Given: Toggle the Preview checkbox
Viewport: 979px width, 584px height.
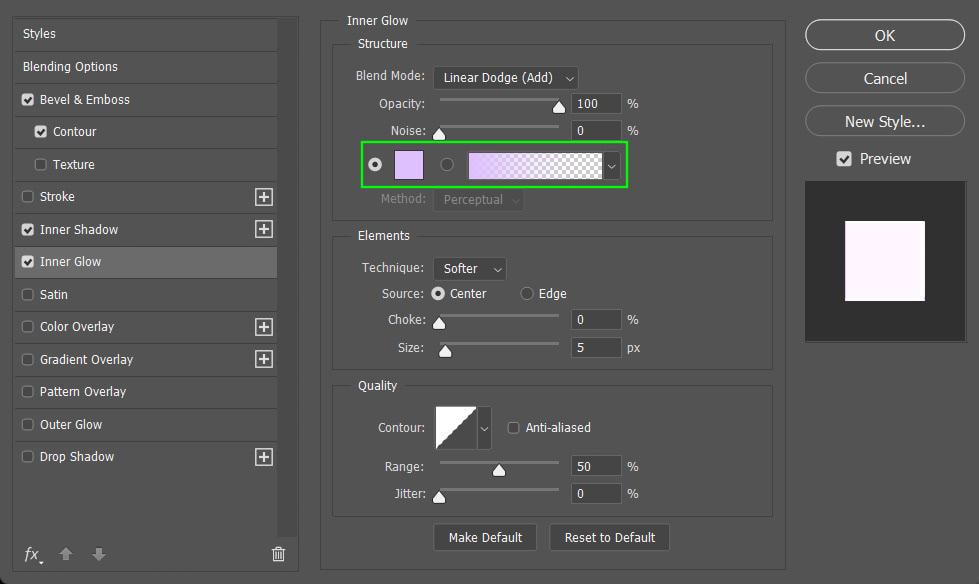Looking at the screenshot, I should tap(844, 159).
